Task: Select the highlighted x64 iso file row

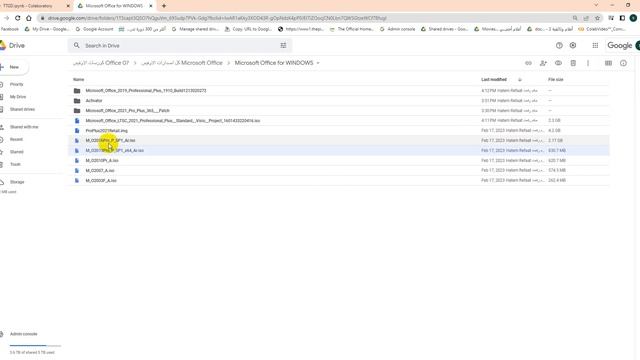Action: pyautogui.click(x=339, y=151)
